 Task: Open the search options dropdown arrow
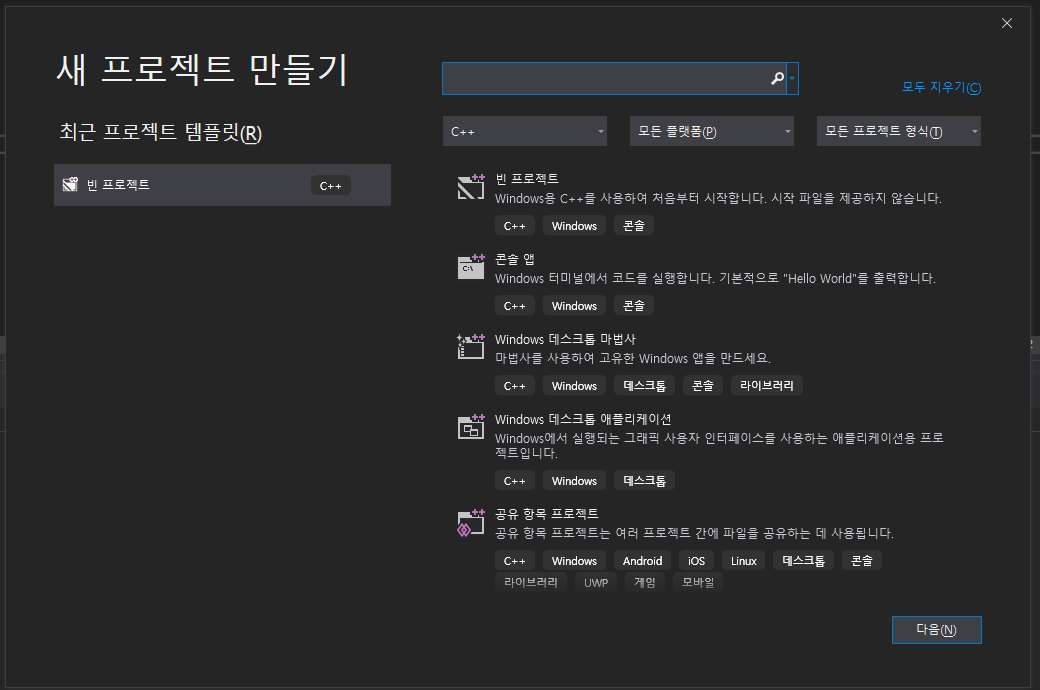pyautogui.click(x=793, y=78)
